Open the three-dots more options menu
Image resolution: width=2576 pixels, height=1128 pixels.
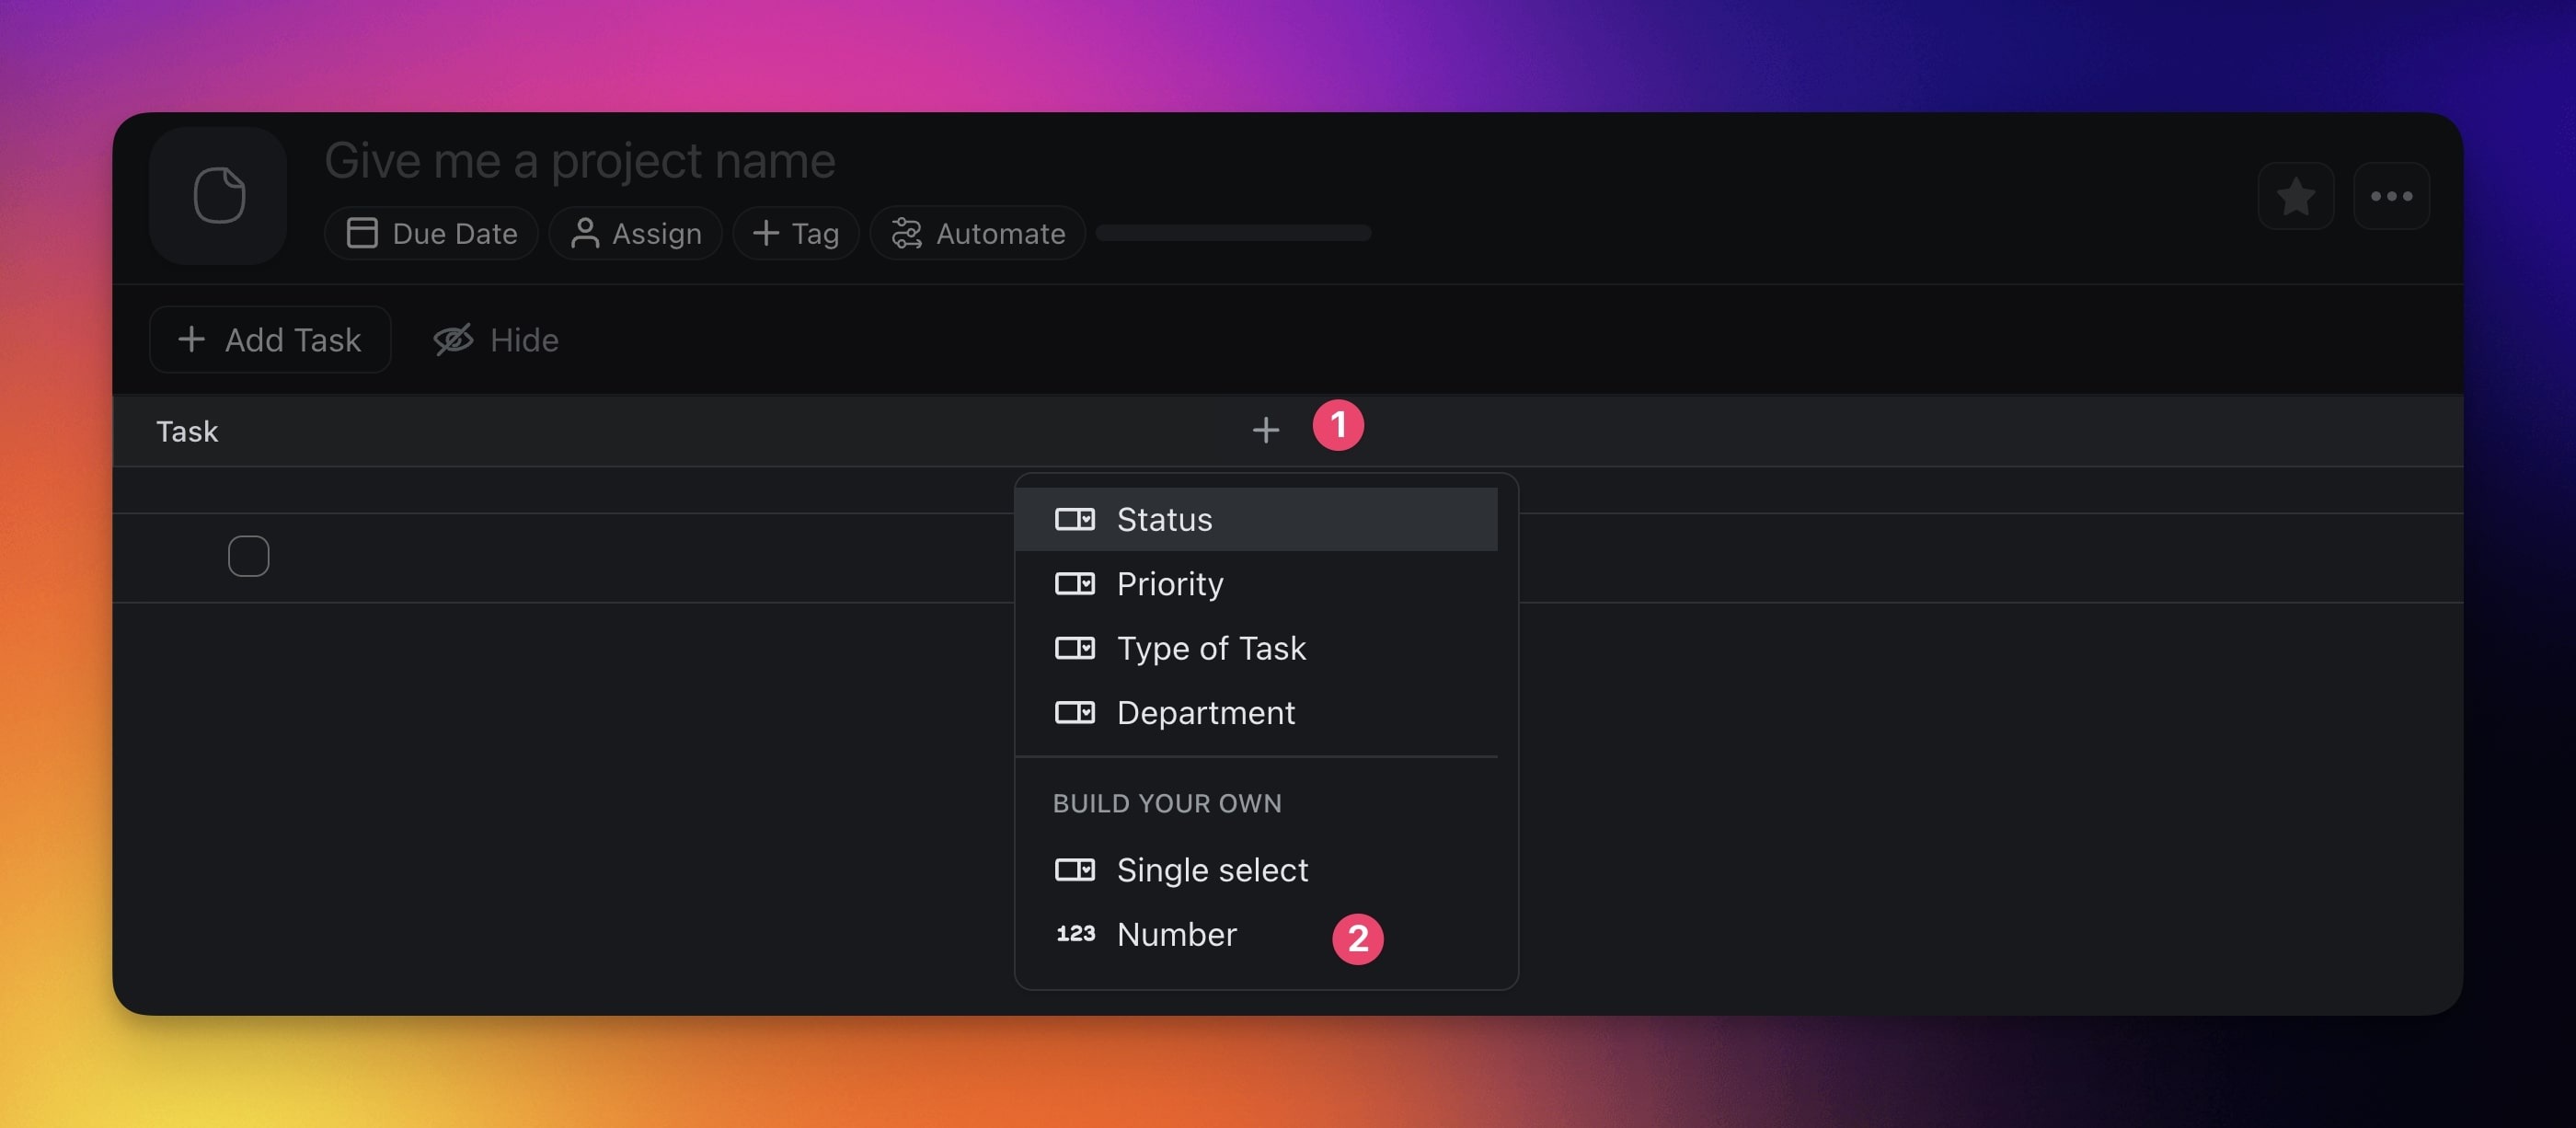(2391, 196)
